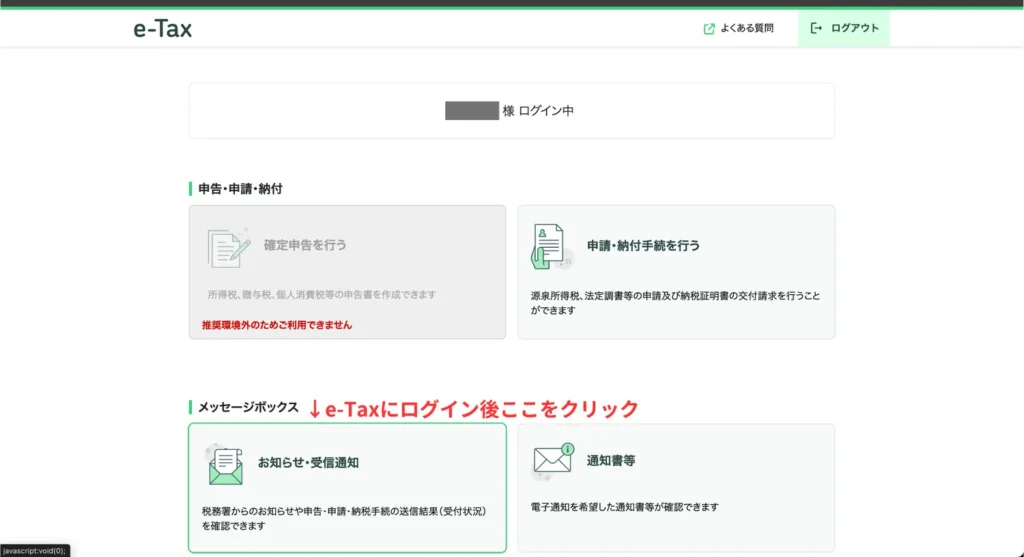Click the 所得税、贈与税、個人消費税等 description text
The width and height of the screenshot is (1024, 557).
[322, 294]
